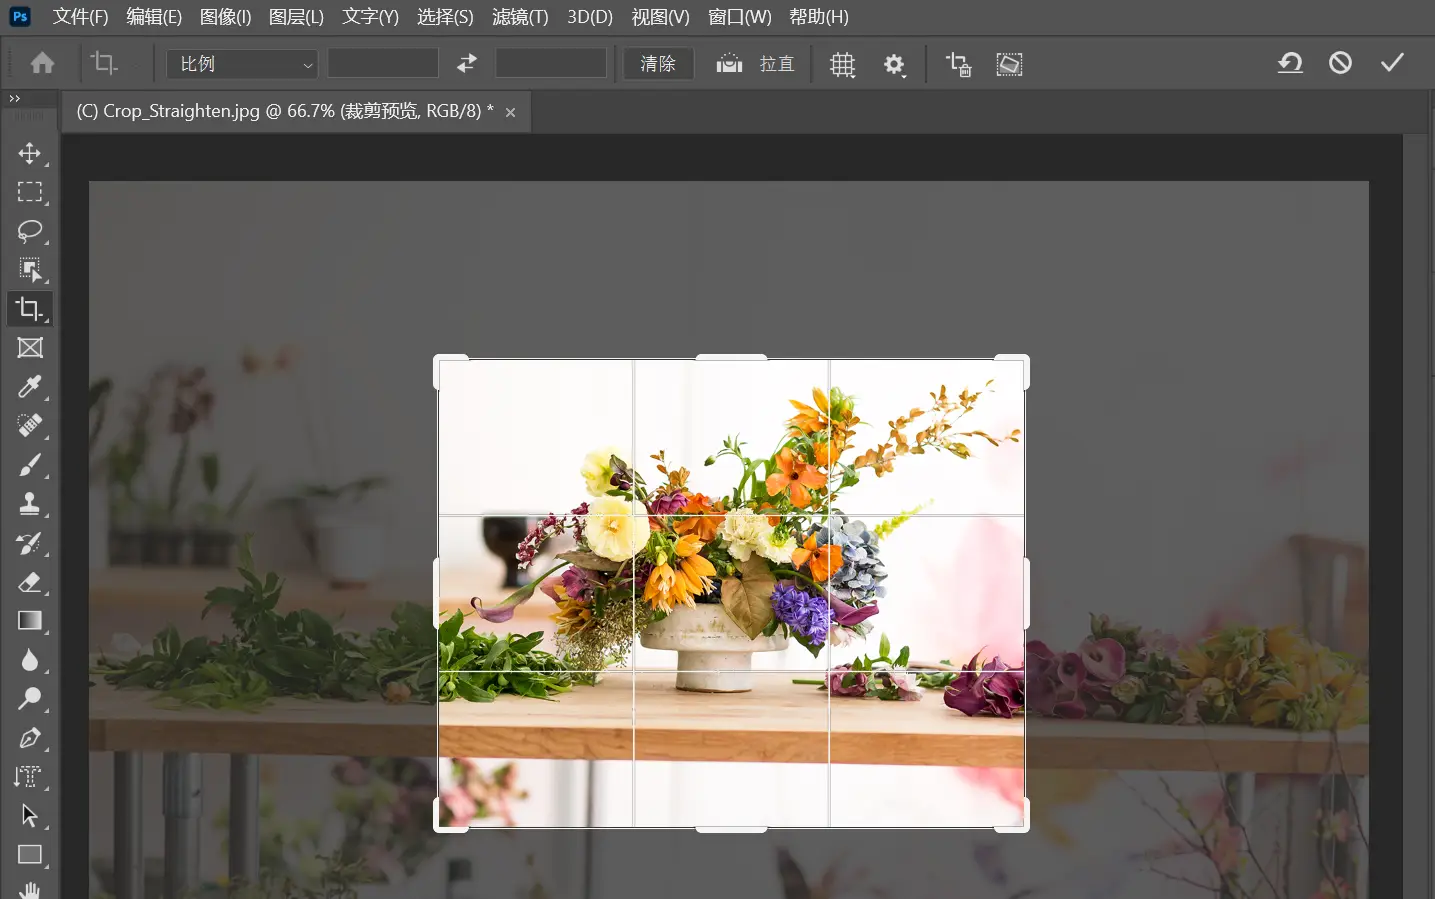Select the Pen tool
This screenshot has width=1435, height=899.
tap(30, 738)
